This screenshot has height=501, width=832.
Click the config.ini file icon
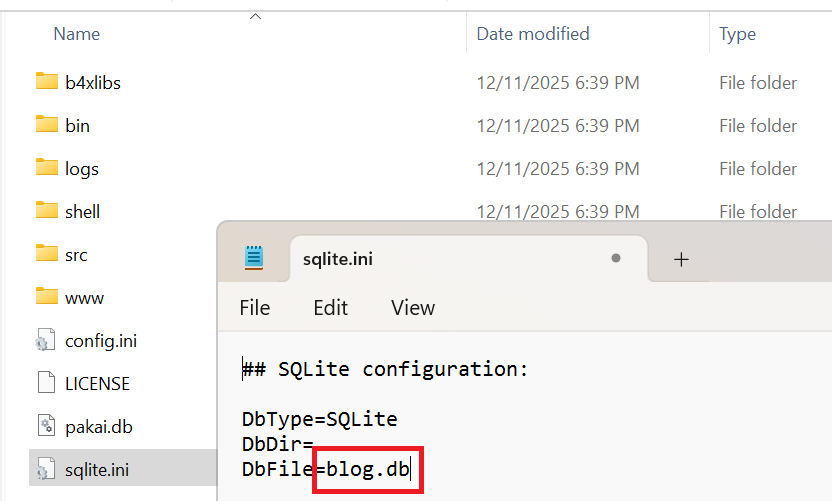click(x=46, y=341)
